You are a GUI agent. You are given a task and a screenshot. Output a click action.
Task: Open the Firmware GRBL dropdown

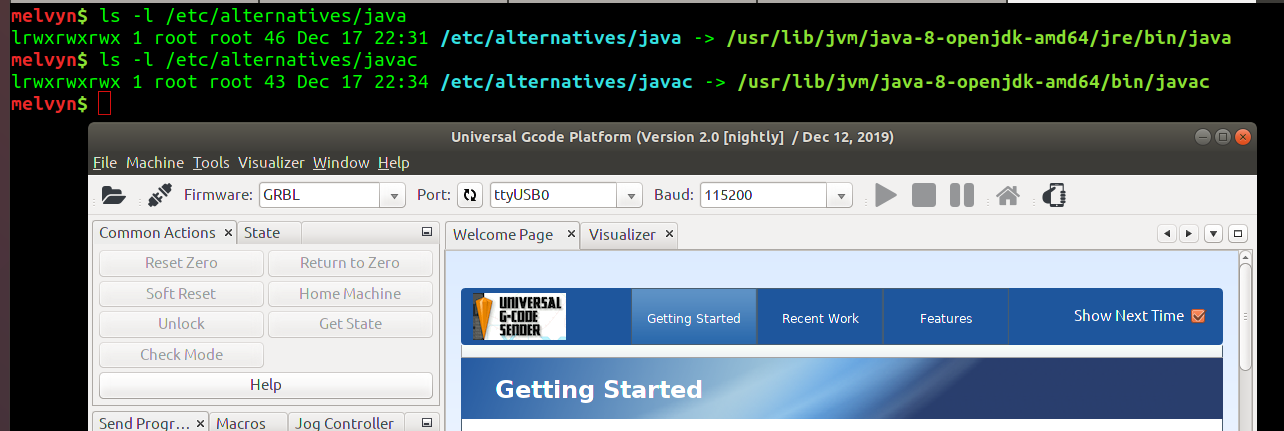tap(394, 195)
